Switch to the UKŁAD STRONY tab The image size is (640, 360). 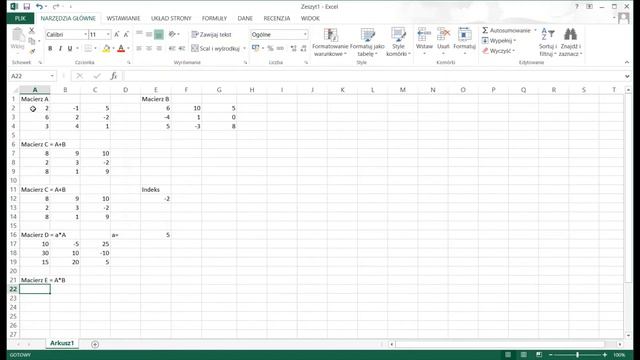[171, 18]
